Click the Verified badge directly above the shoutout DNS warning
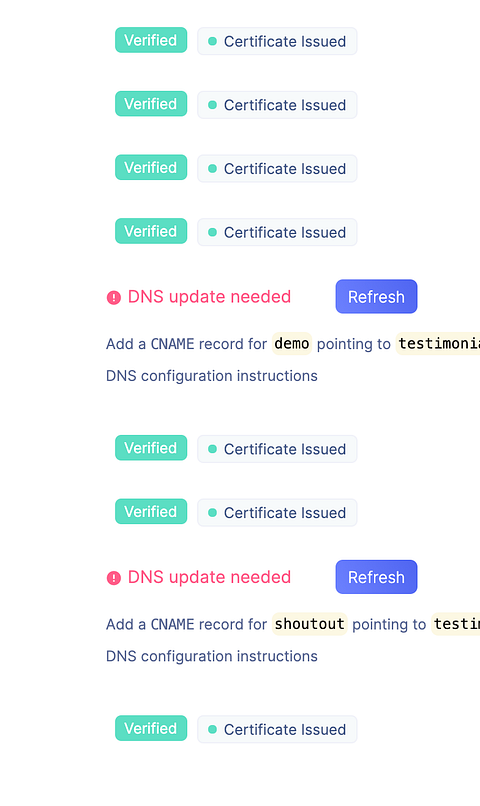The height and width of the screenshot is (806, 480). (151, 512)
